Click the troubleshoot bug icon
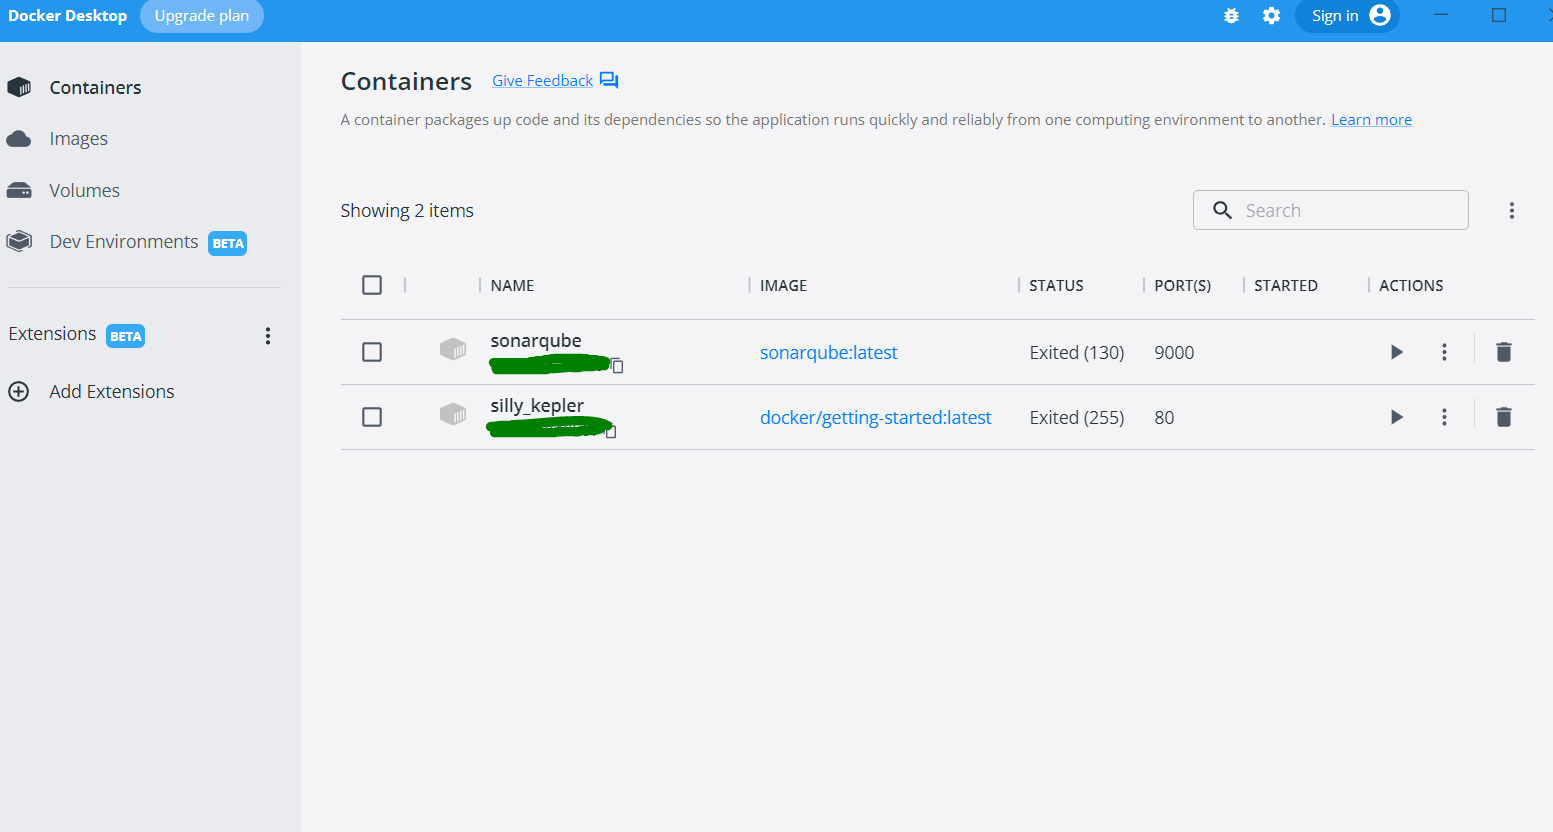The width and height of the screenshot is (1553, 832). tap(1231, 16)
